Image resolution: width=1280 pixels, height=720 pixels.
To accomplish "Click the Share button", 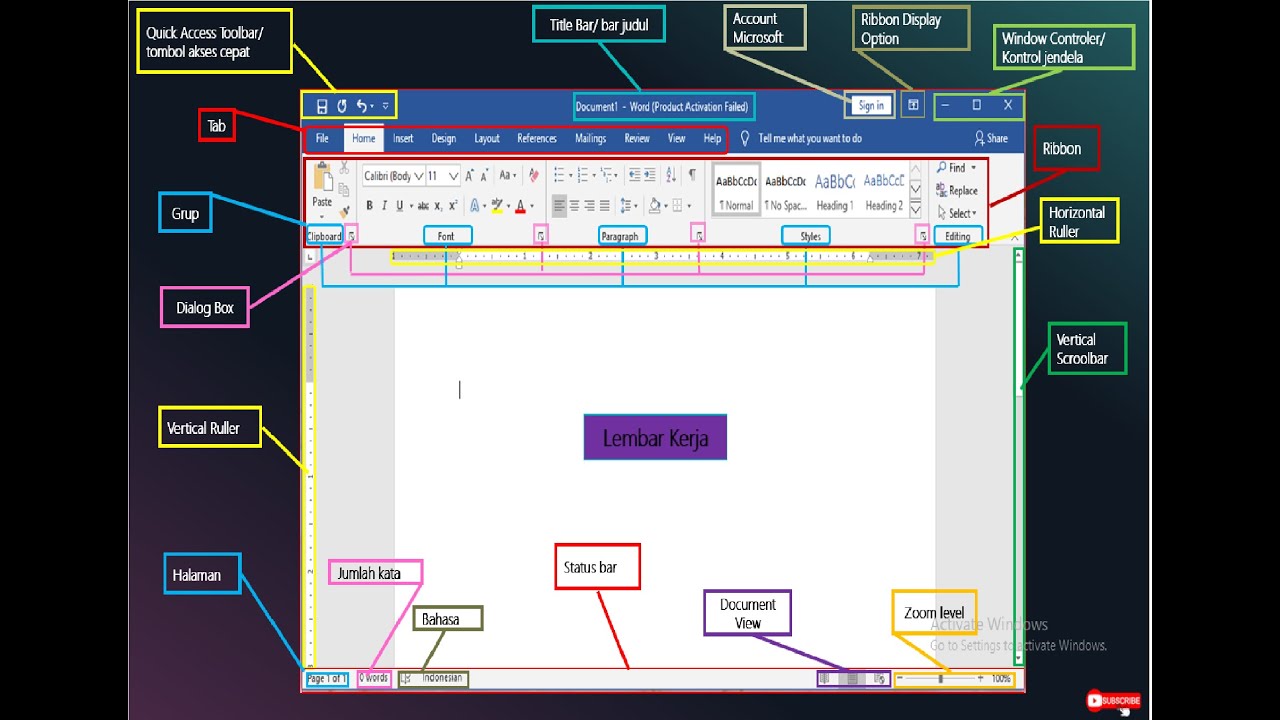I will pyautogui.click(x=991, y=139).
